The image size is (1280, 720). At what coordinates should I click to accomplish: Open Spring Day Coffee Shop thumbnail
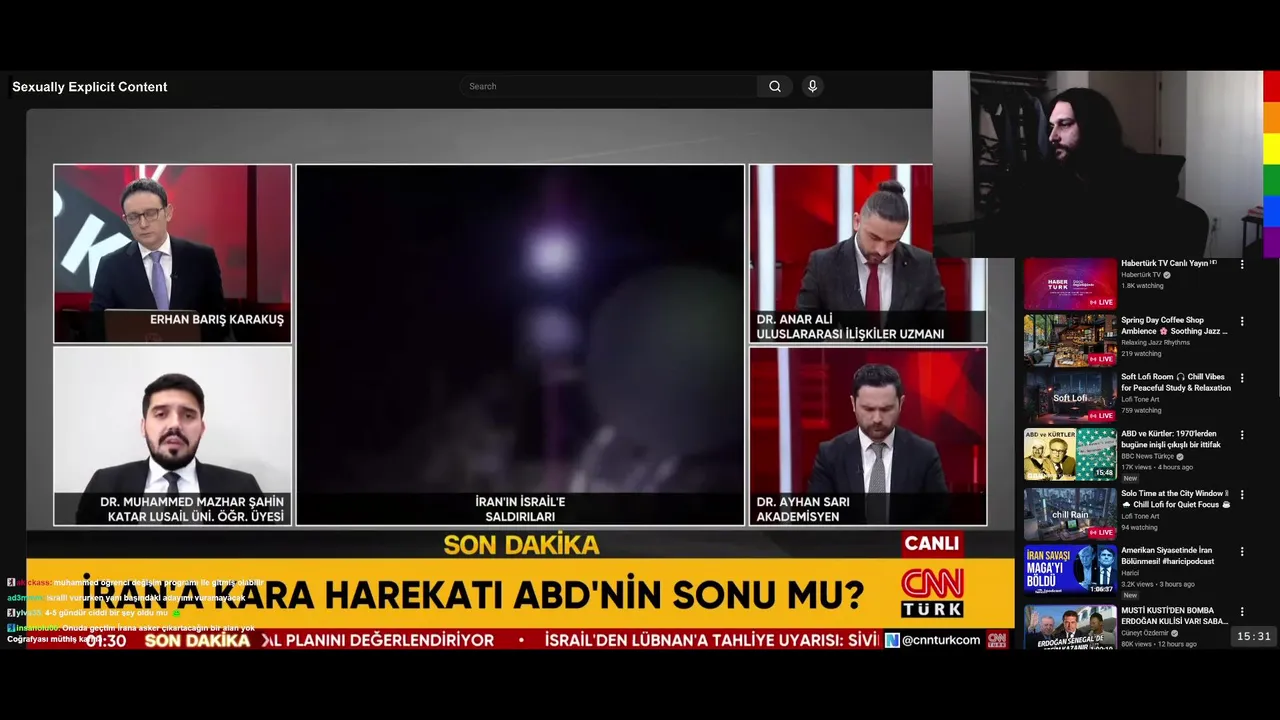(x=1070, y=340)
